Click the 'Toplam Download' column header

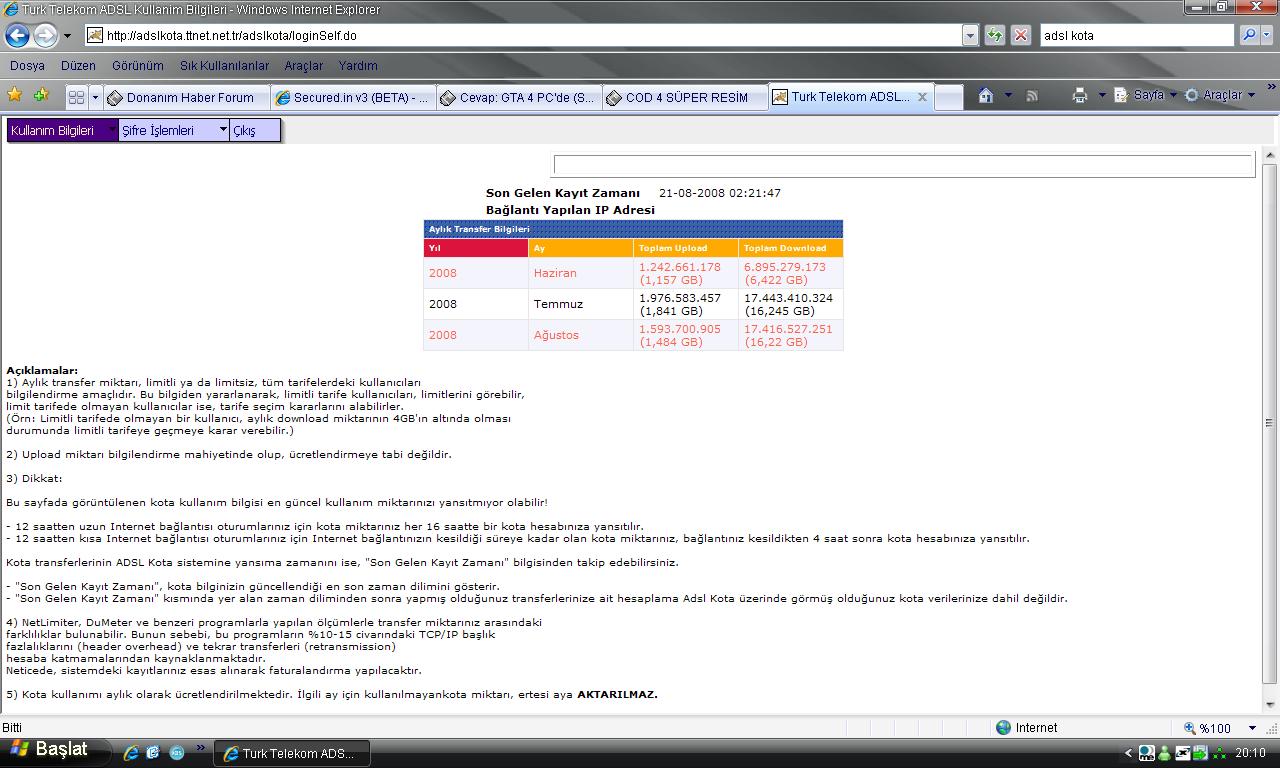coord(790,248)
